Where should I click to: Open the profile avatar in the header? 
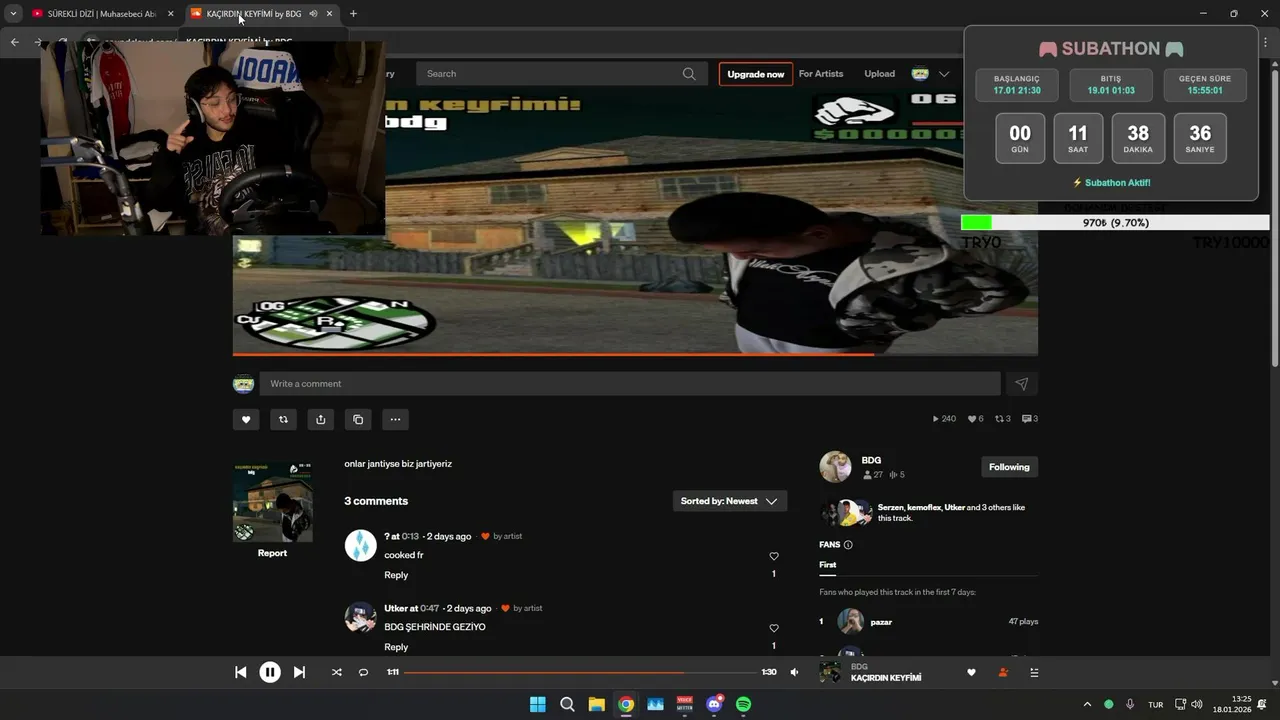point(920,74)
